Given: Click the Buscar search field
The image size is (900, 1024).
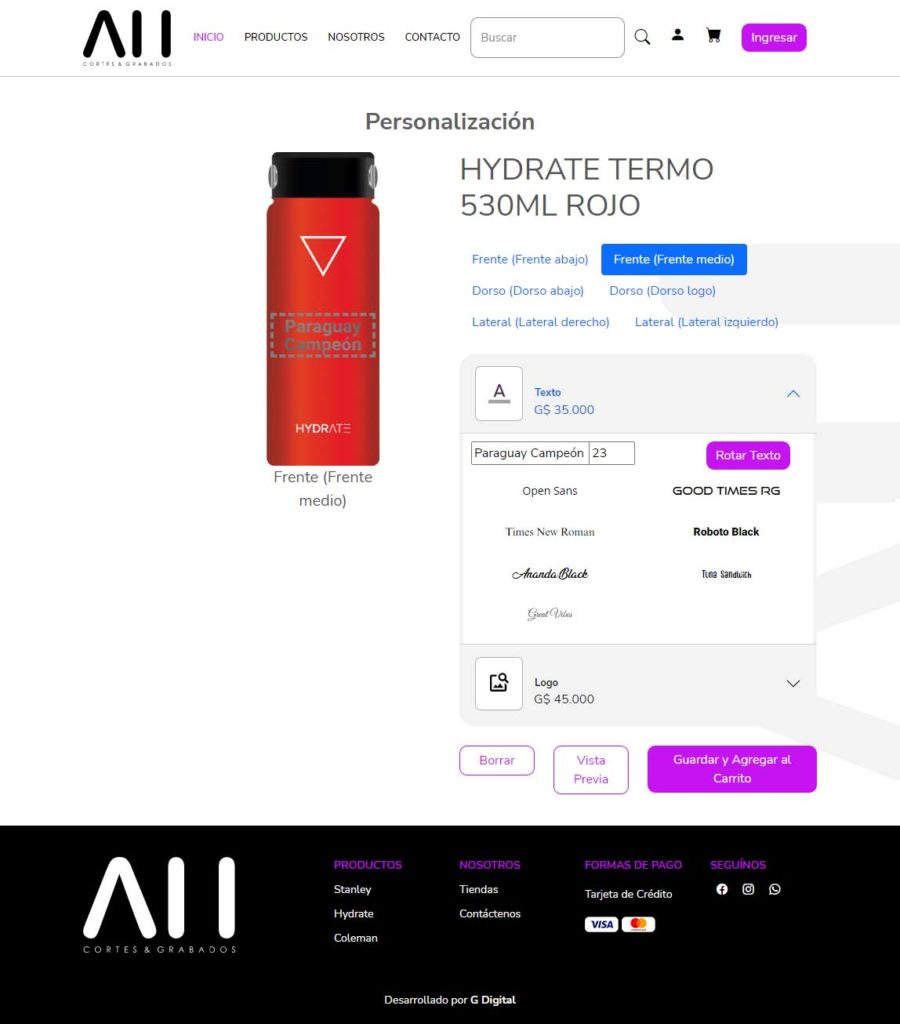Looking at the screenshot, I should [x=547, y=37].
